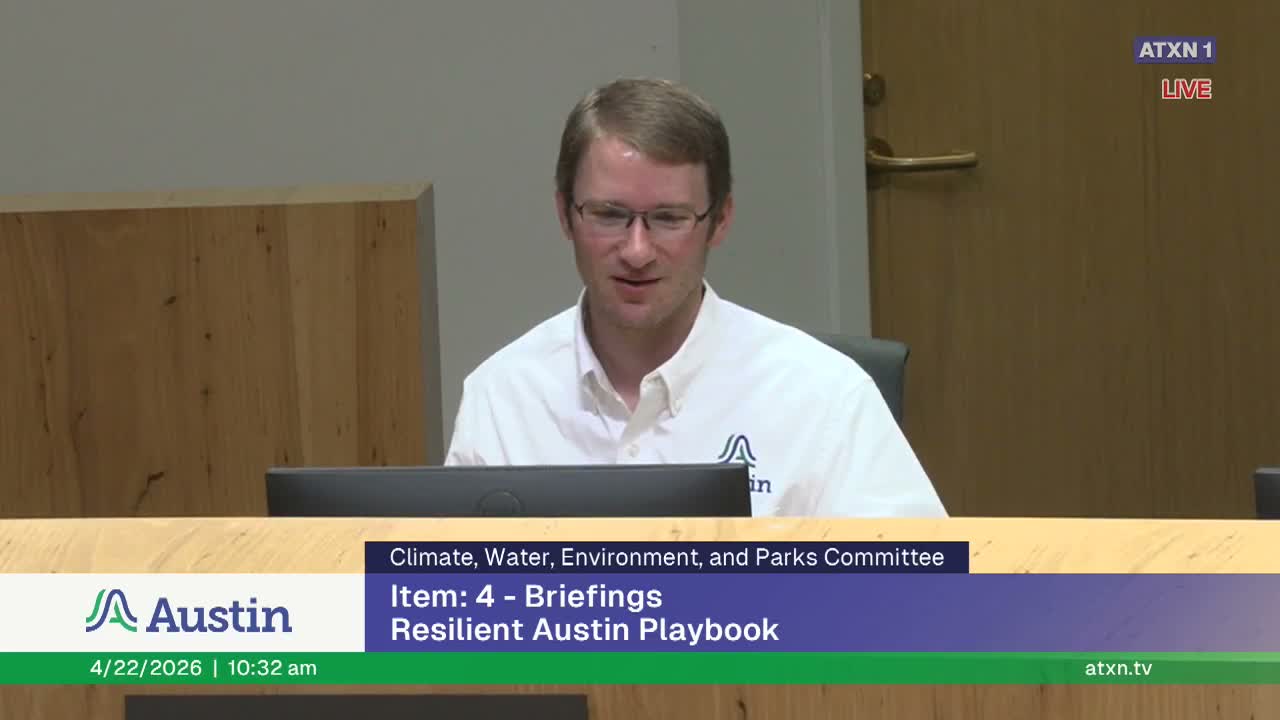Select the "Item: 4 - Briefings" line
This screenshot has width=1280, height=720.
(526, 596)
